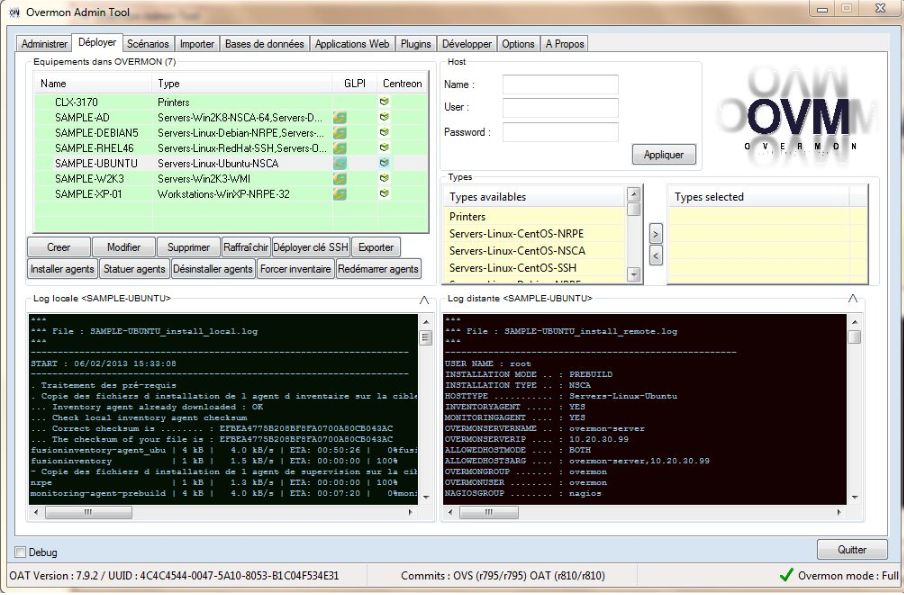Click local log horizontal scrollbar thumb
Image resolution: width=904 pixels, height=595 pixels.
tap(86, 512)
